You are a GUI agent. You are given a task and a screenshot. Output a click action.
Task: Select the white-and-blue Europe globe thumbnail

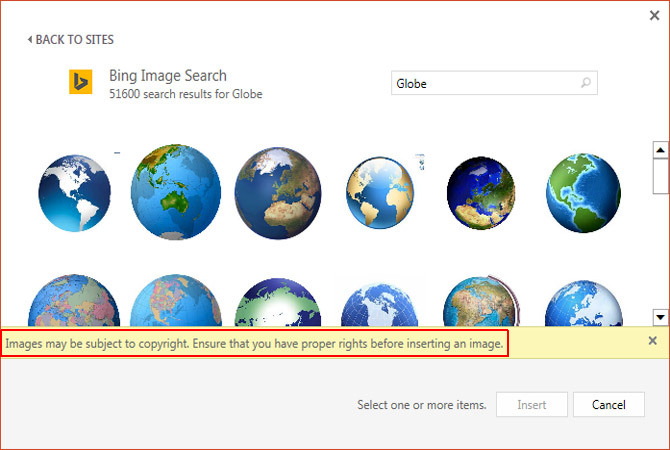click(x=584, y=303)
